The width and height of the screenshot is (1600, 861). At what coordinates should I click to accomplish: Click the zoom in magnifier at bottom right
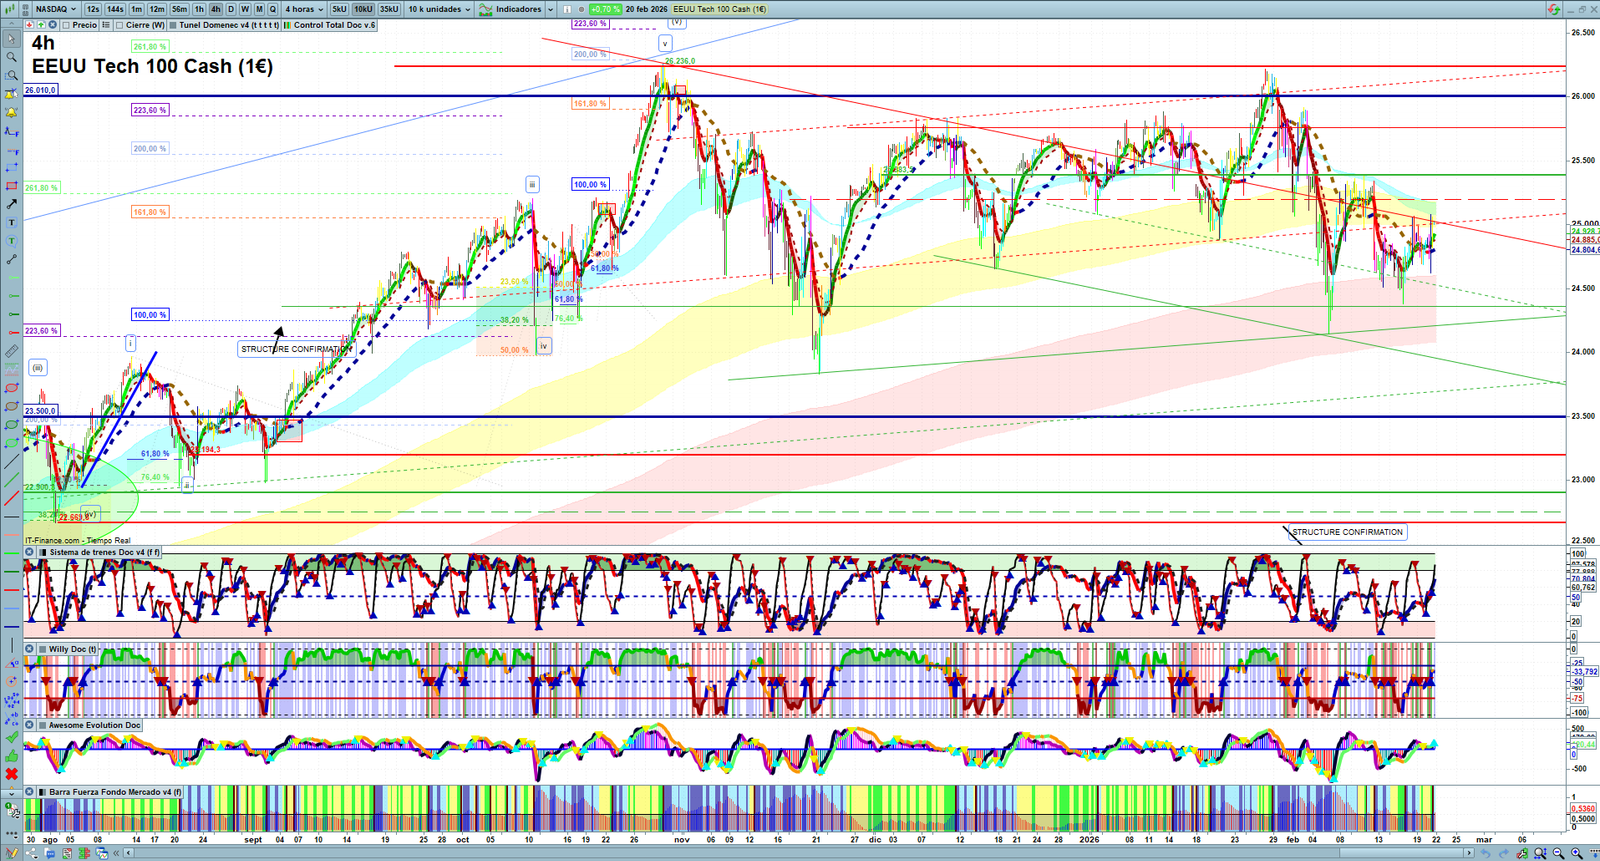[1577, 853]
